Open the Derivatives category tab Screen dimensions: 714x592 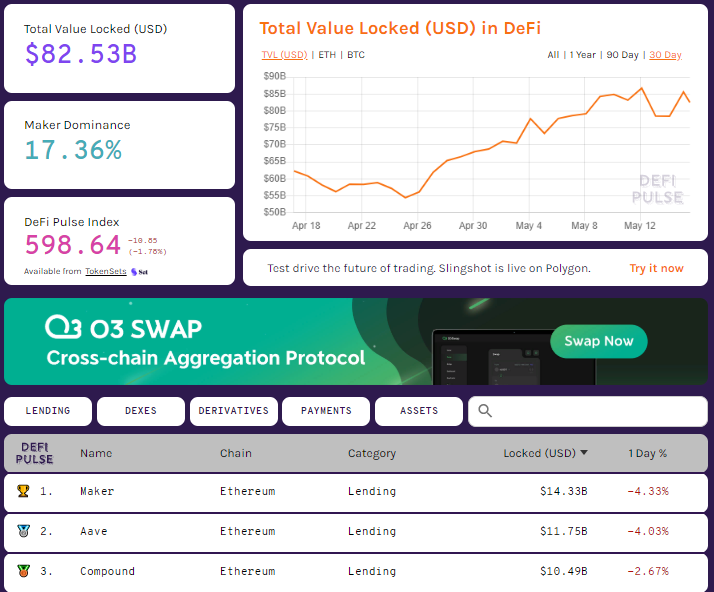click(x=234, y=411)
